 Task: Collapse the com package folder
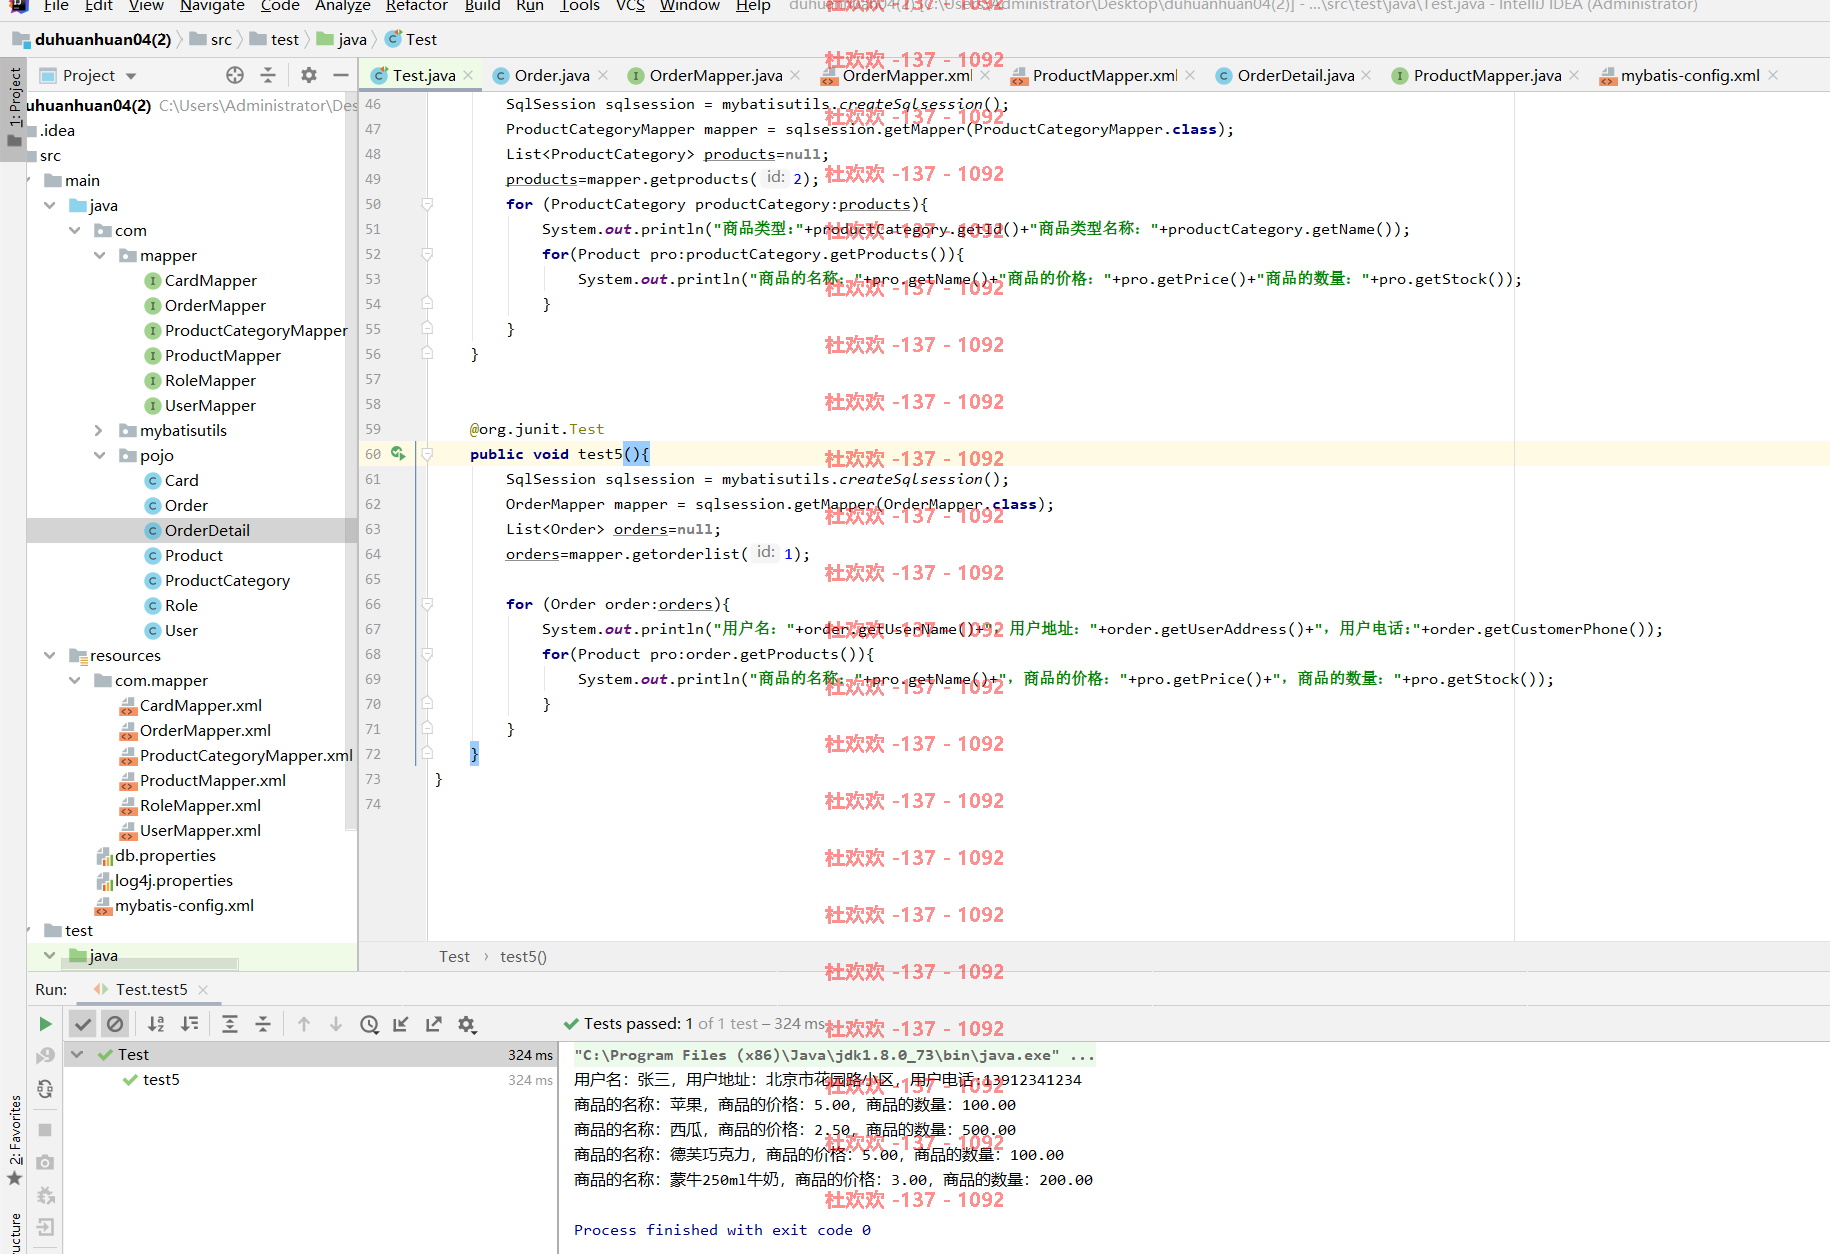[x=74, y=230]
